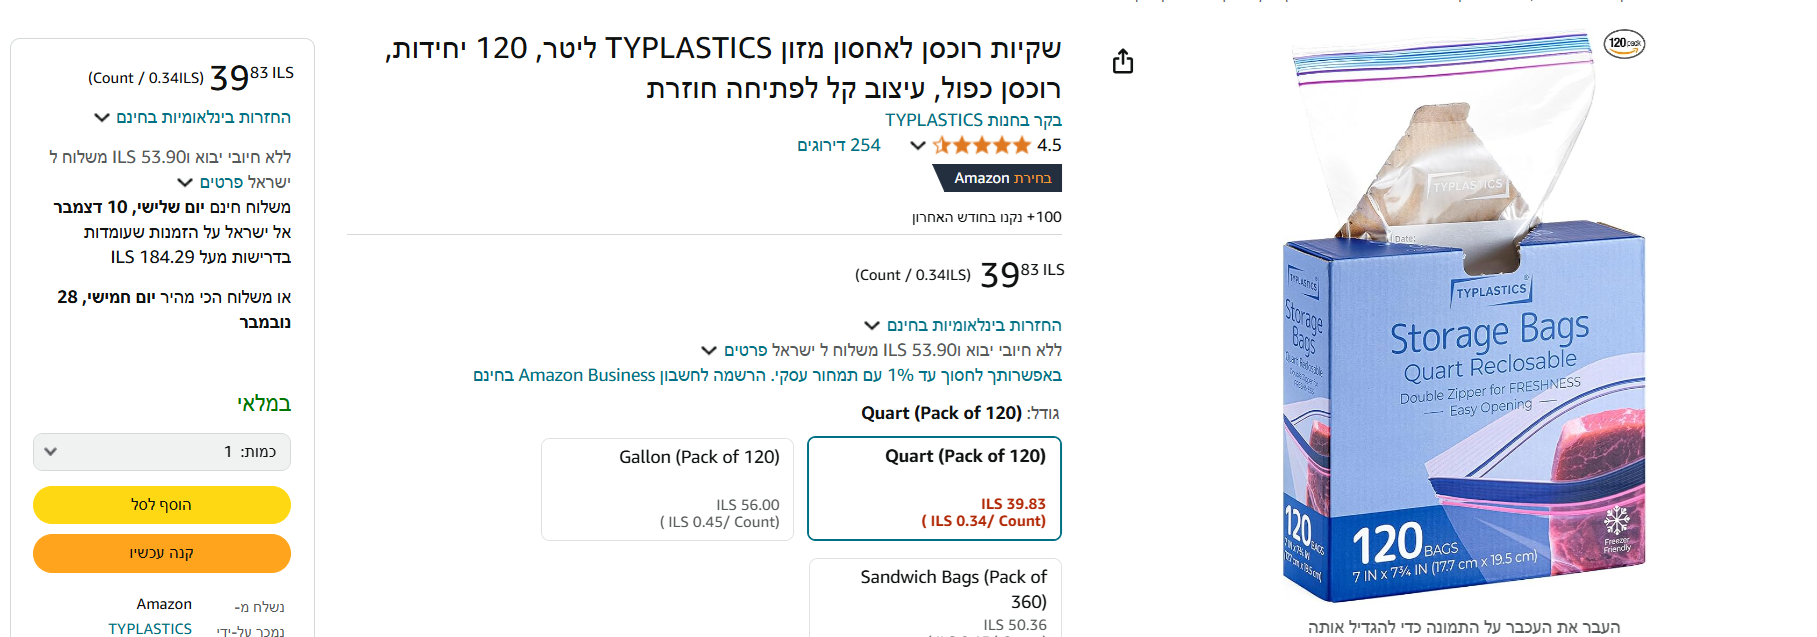Viewport: 1817px width, 637px height.
Task: Open rating breakdown chevron next to stars
Action: 917,146
